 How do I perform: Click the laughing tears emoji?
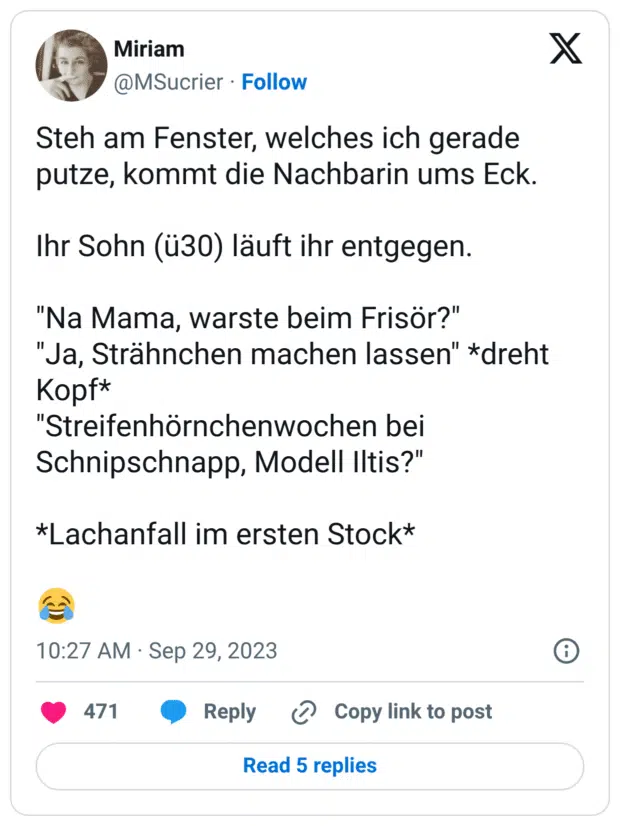pyautogui.click(x=56, y=604)
